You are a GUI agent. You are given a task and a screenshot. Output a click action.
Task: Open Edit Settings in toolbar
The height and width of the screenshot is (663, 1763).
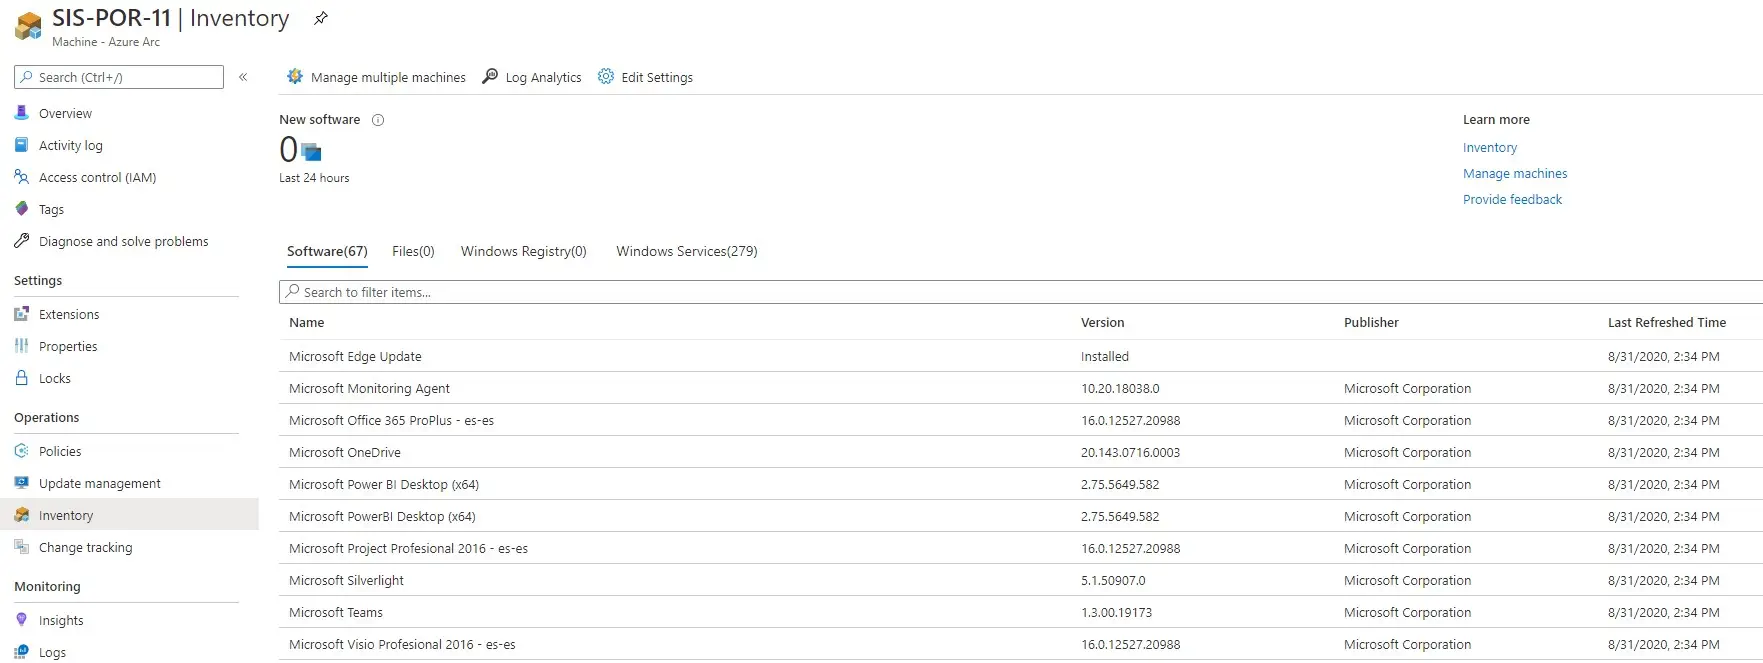pos(645,77)
